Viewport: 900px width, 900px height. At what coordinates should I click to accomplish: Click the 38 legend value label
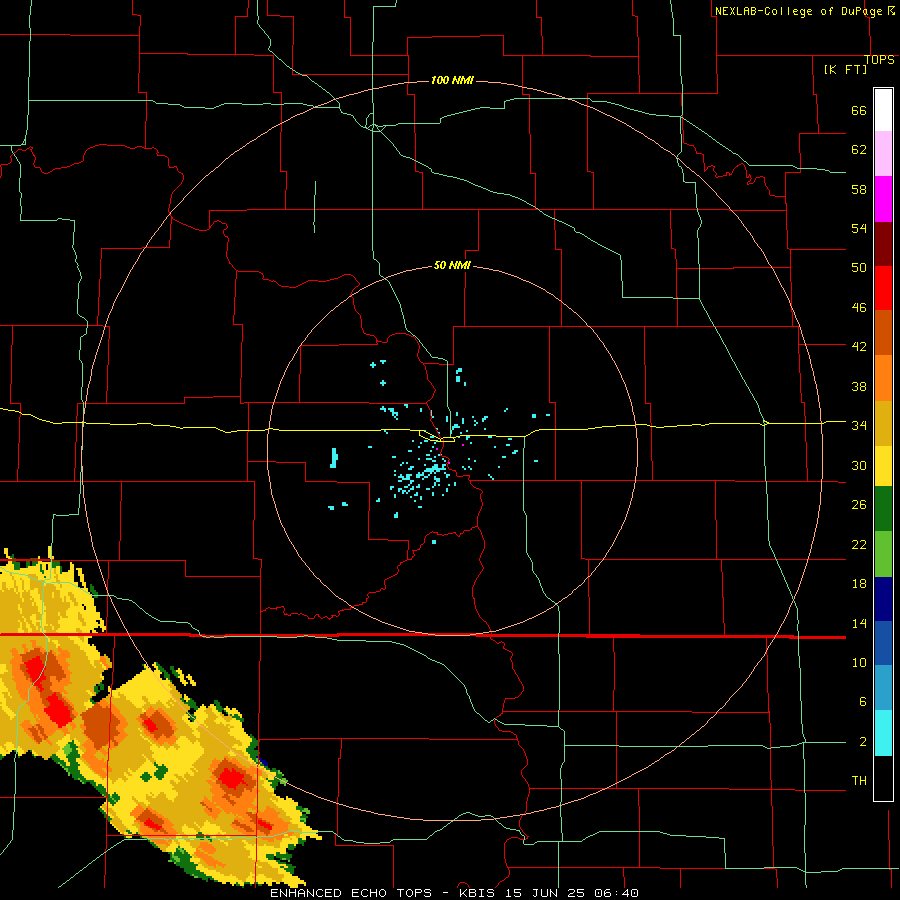tap(859, 386)
